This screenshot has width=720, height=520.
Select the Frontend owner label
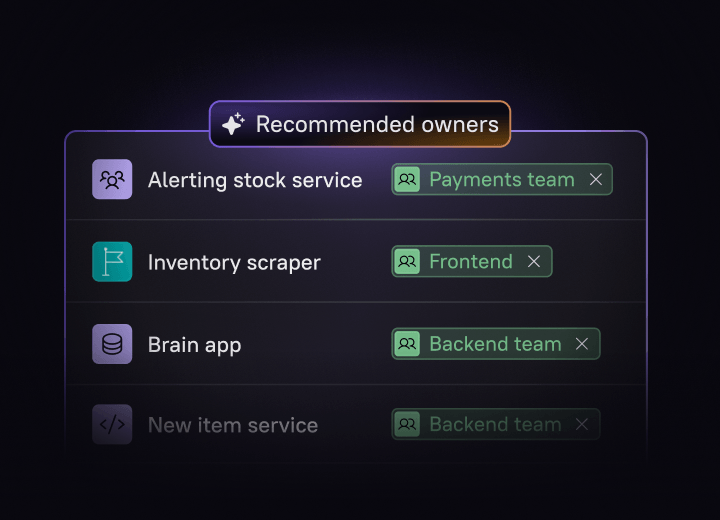tap(471, 261)
